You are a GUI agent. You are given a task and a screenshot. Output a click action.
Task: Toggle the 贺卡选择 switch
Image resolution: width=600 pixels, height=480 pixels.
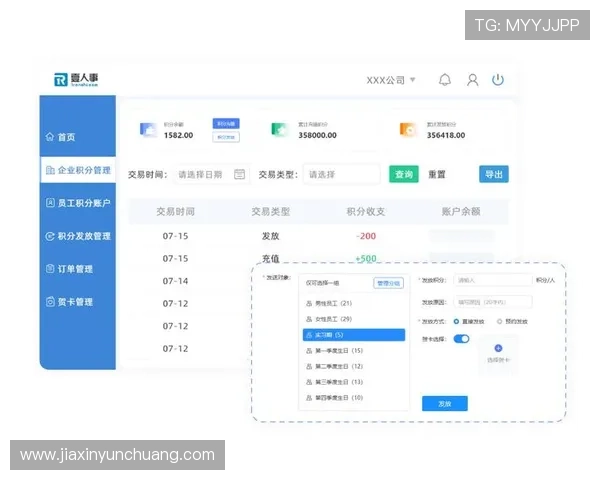click(x=461, y=339)
